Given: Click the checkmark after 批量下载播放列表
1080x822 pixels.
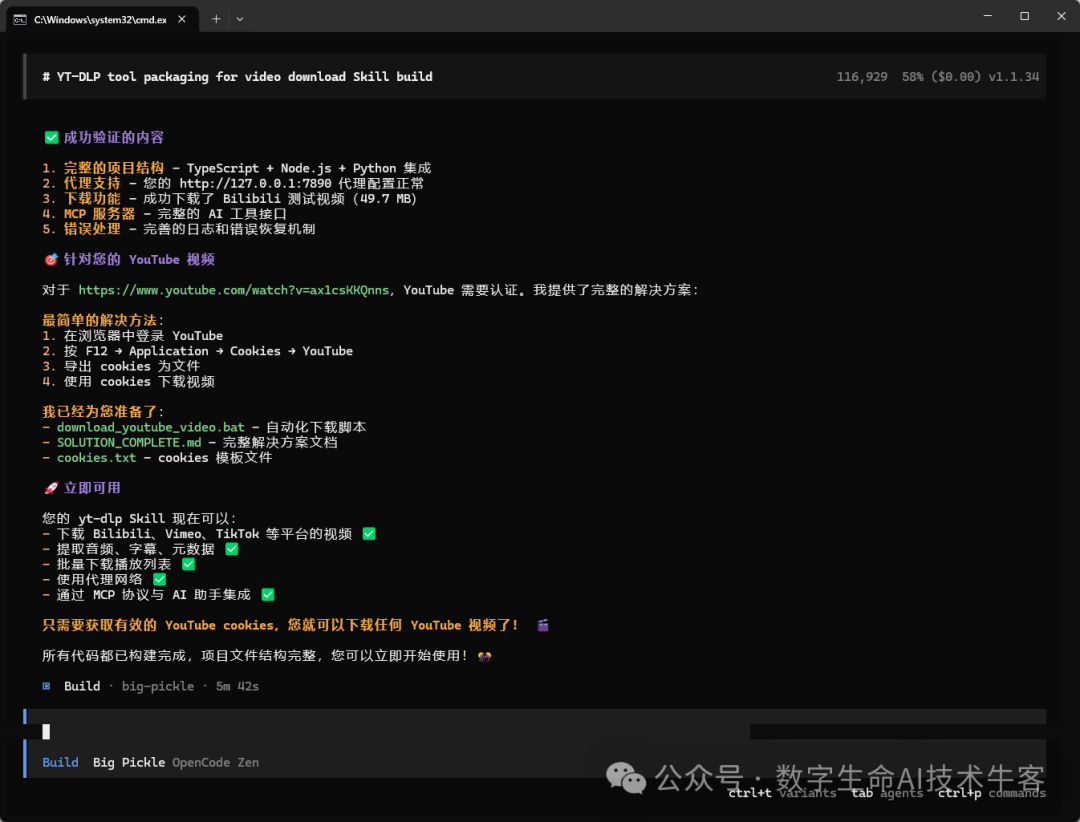Looking at the screenshot, I should point(189,564).
